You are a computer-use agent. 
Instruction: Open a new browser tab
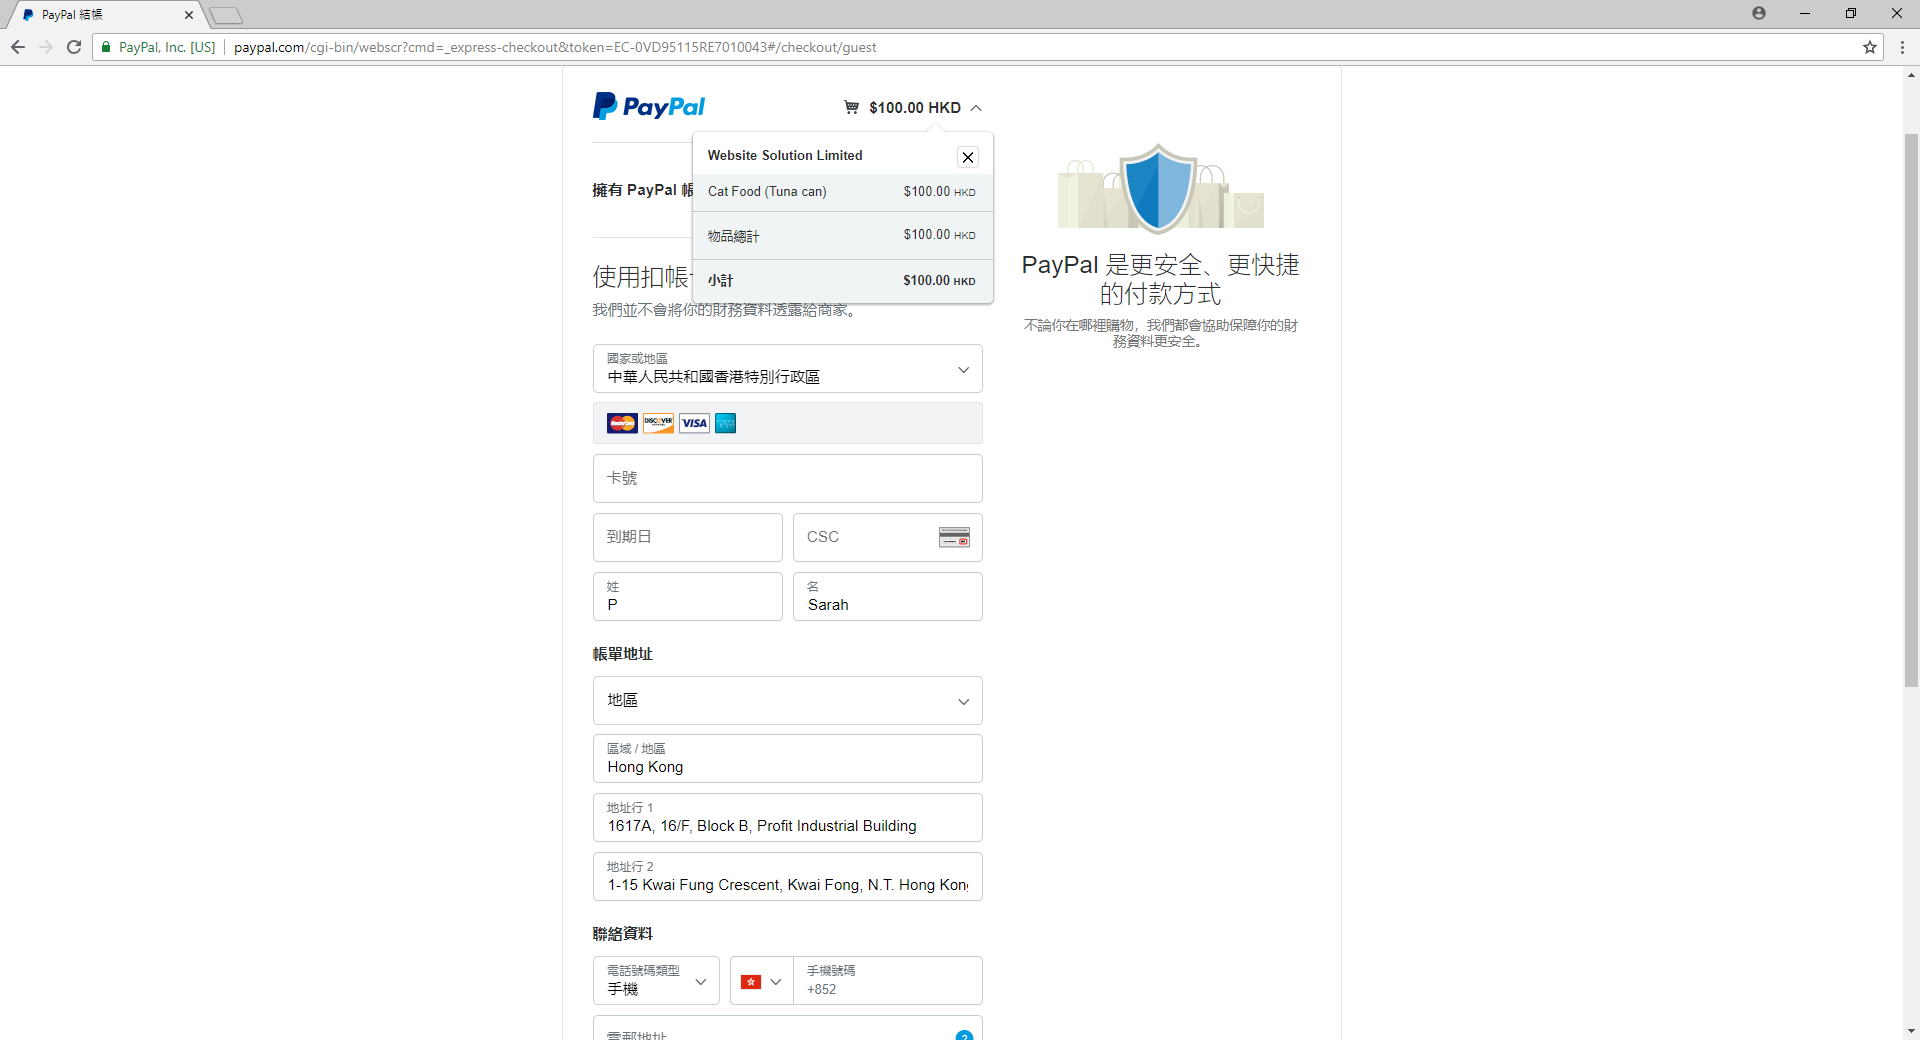226,15
